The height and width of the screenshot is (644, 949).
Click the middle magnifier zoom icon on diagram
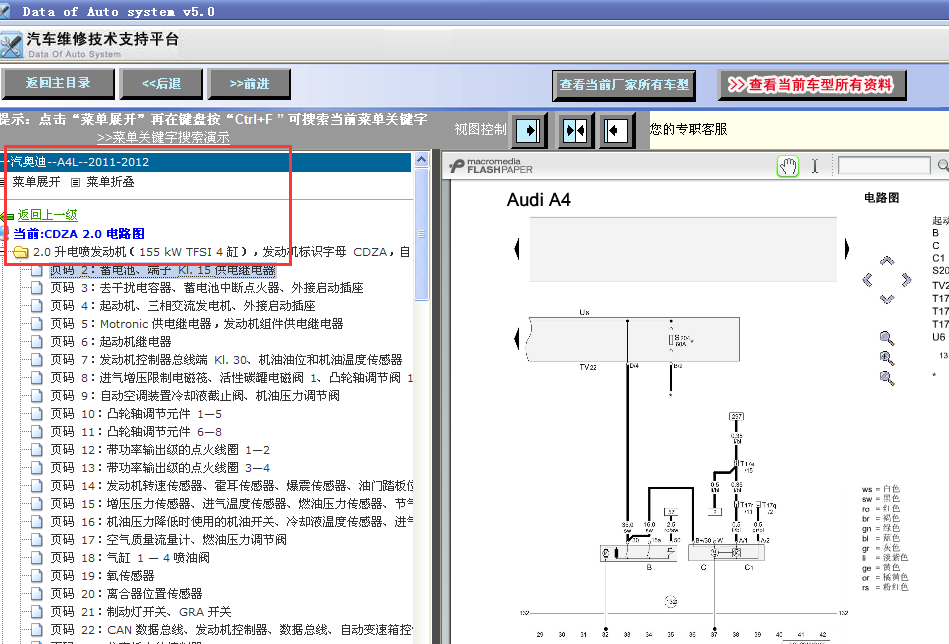coord(887,358)
